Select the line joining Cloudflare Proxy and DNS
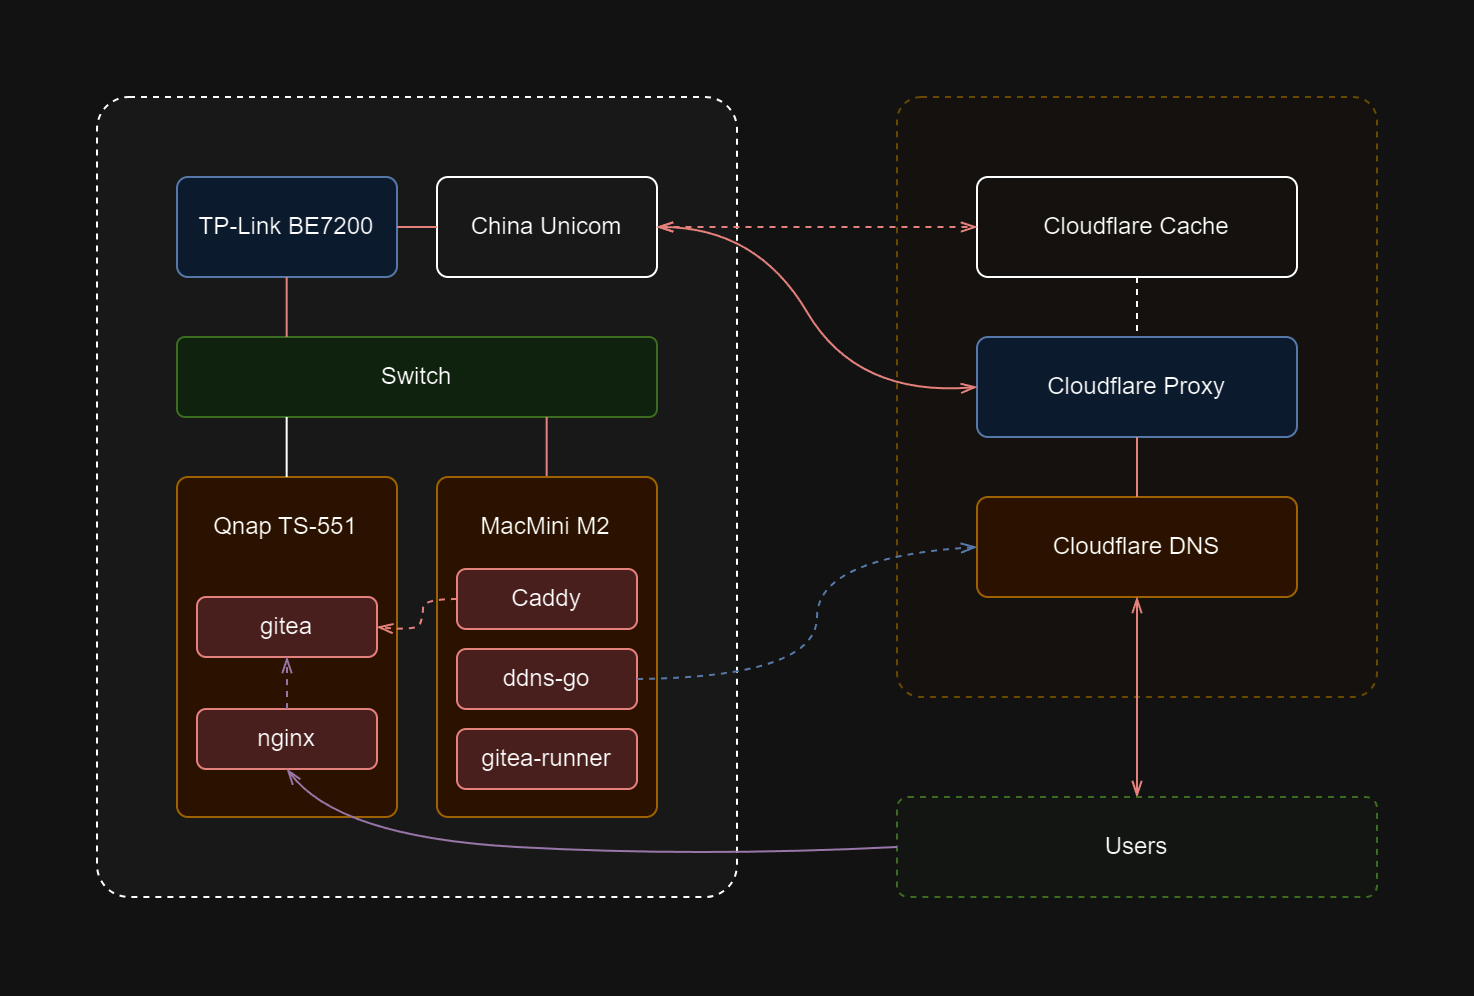 [x=1137, y=467]
